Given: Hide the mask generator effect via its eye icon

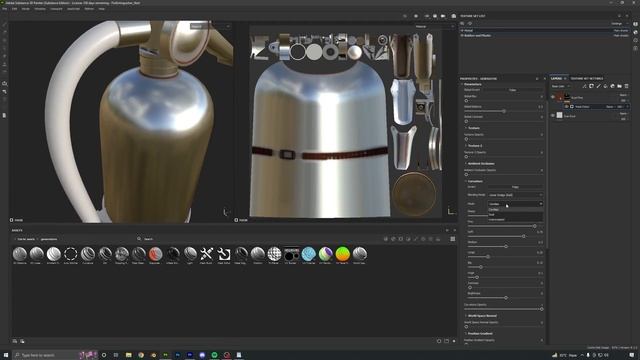Looking at the screenshot, I should tap(567, 107).
